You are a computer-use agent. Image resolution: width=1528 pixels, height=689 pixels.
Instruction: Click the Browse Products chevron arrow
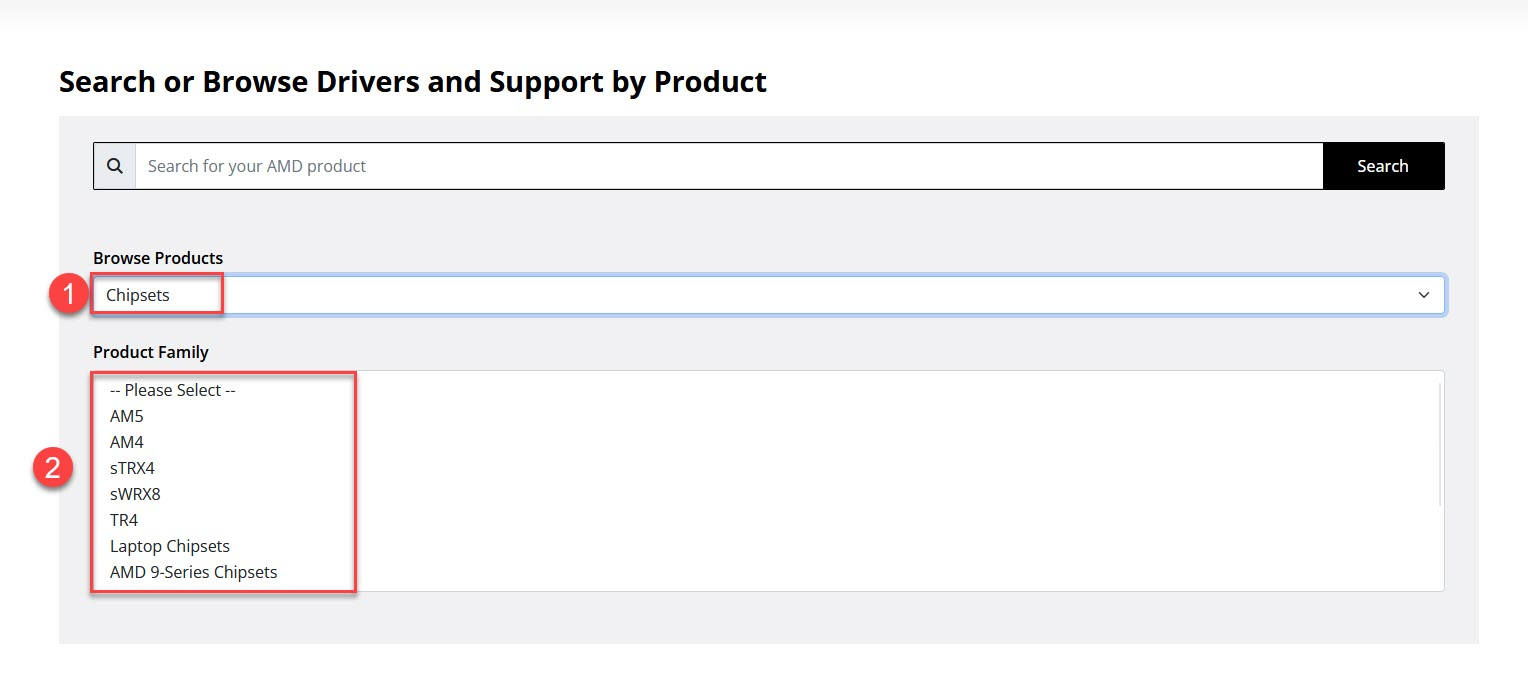coord(1424,296)
